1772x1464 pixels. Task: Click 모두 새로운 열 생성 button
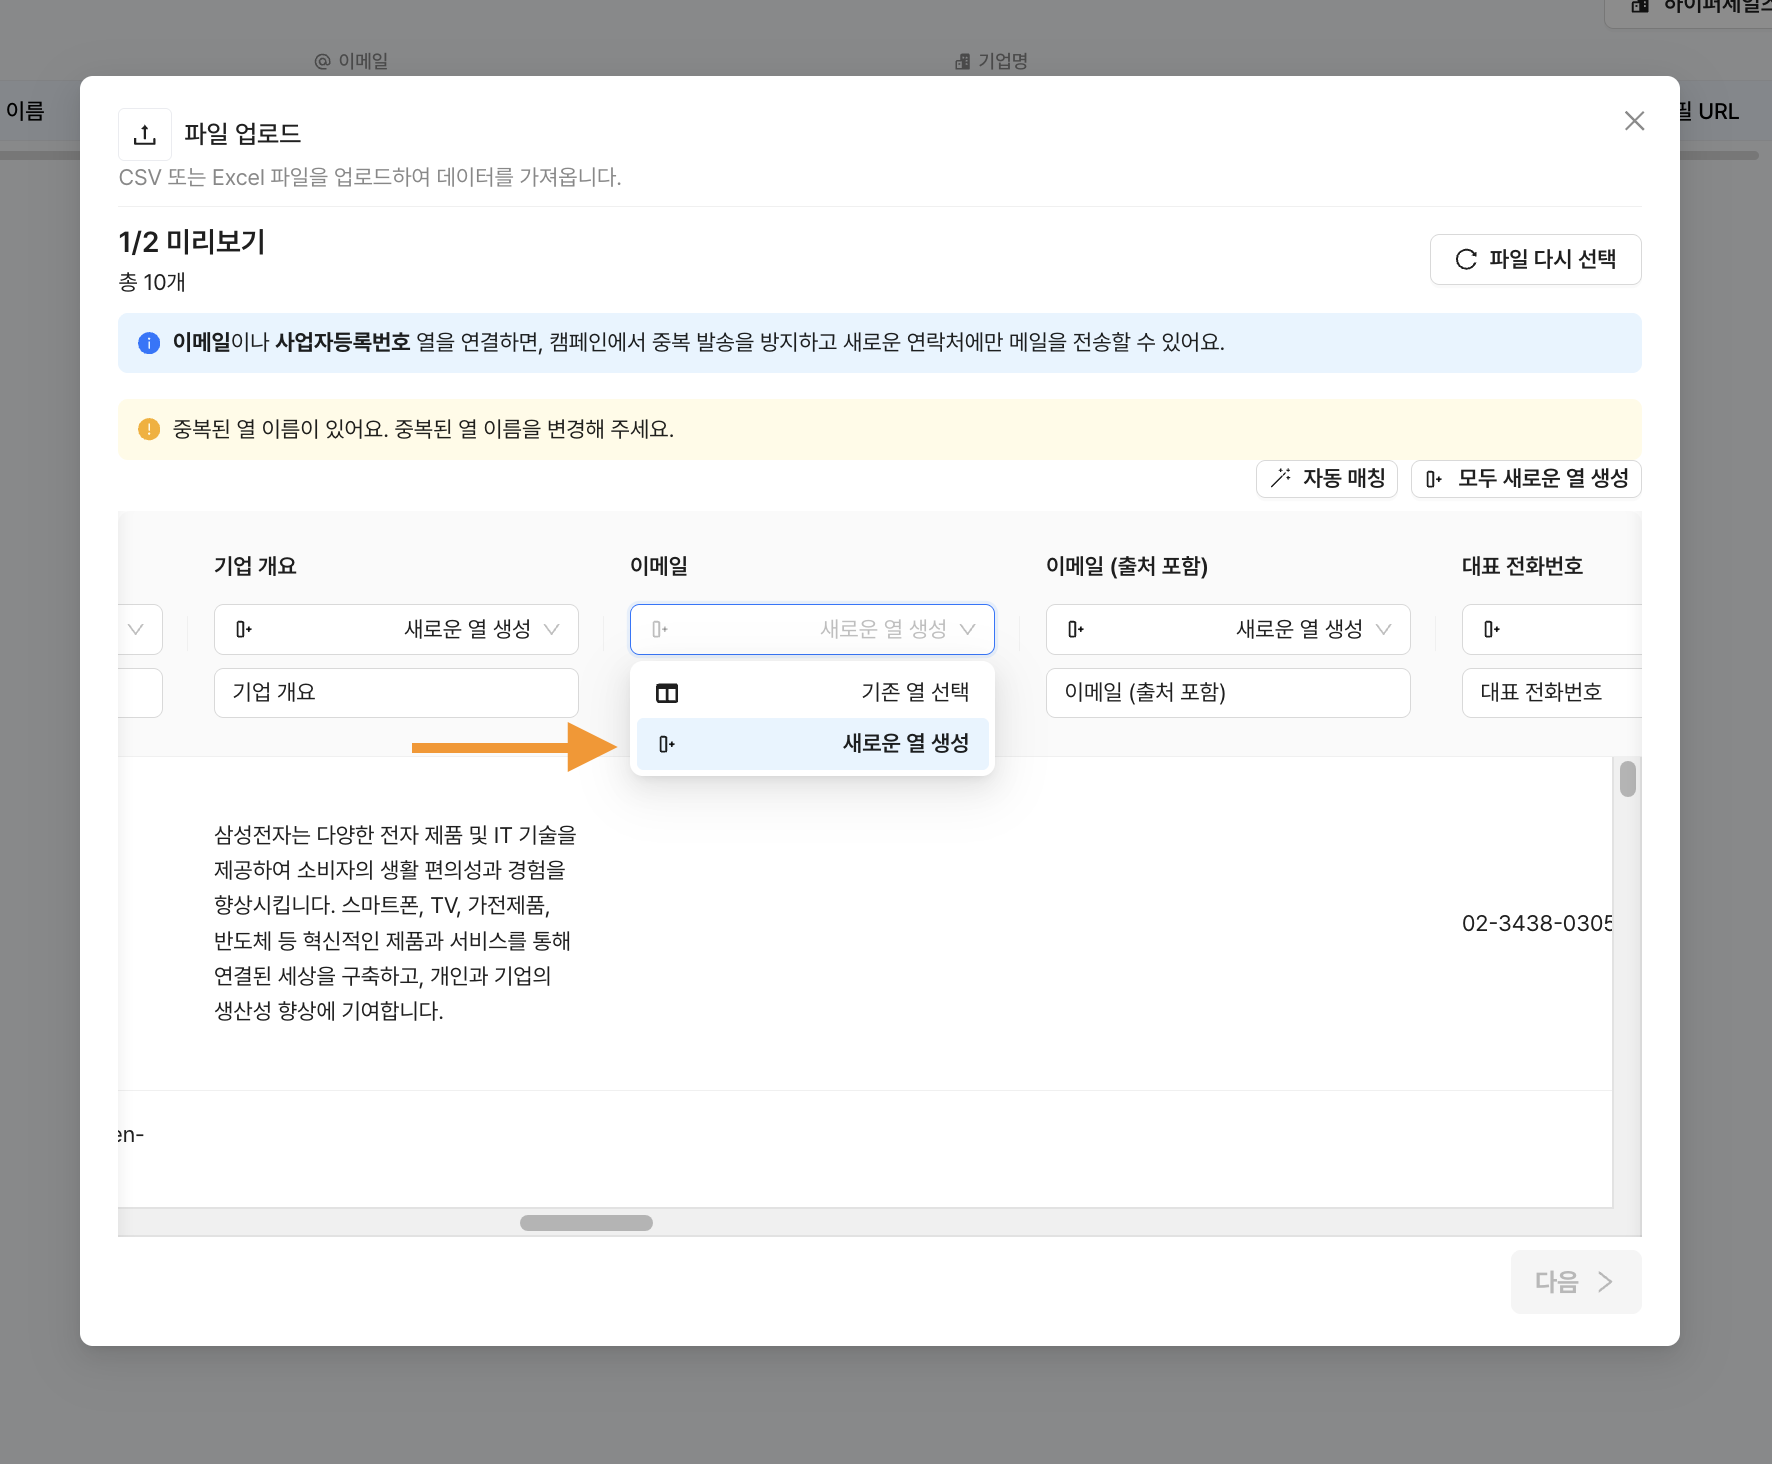(x=1526, y=479)
